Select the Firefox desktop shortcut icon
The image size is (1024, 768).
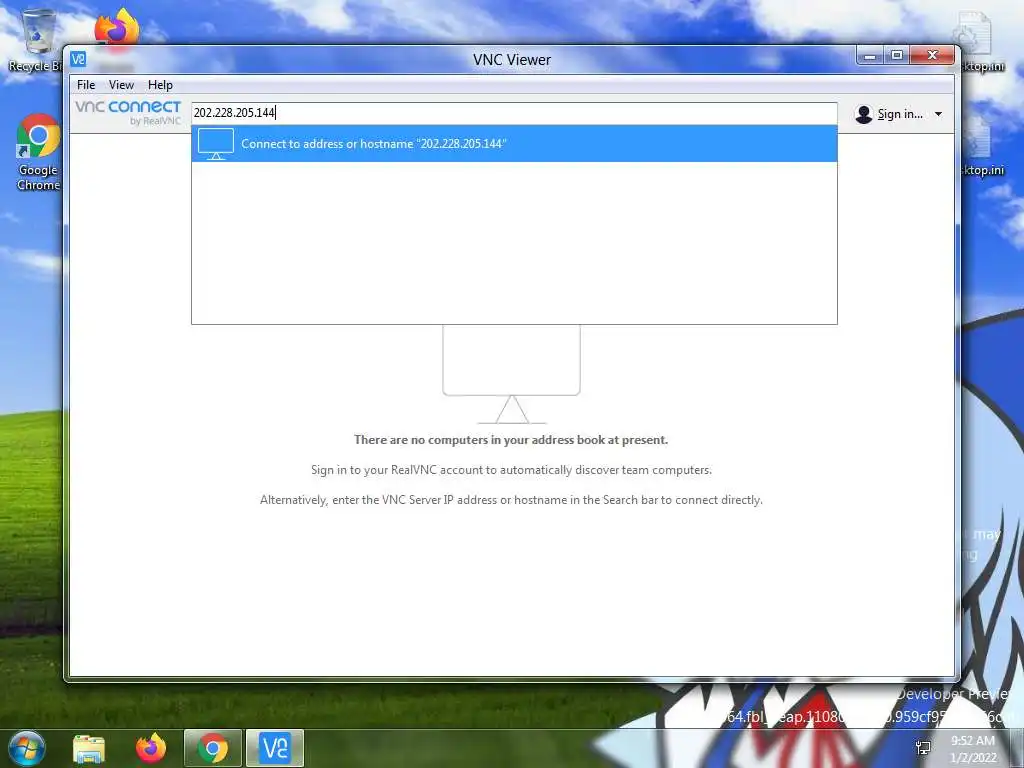(116, 27)
